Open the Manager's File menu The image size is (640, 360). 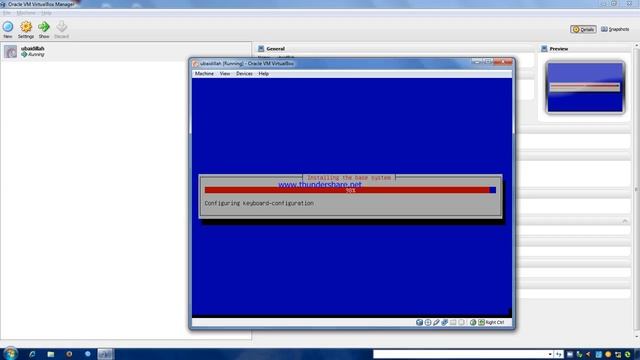7,13
